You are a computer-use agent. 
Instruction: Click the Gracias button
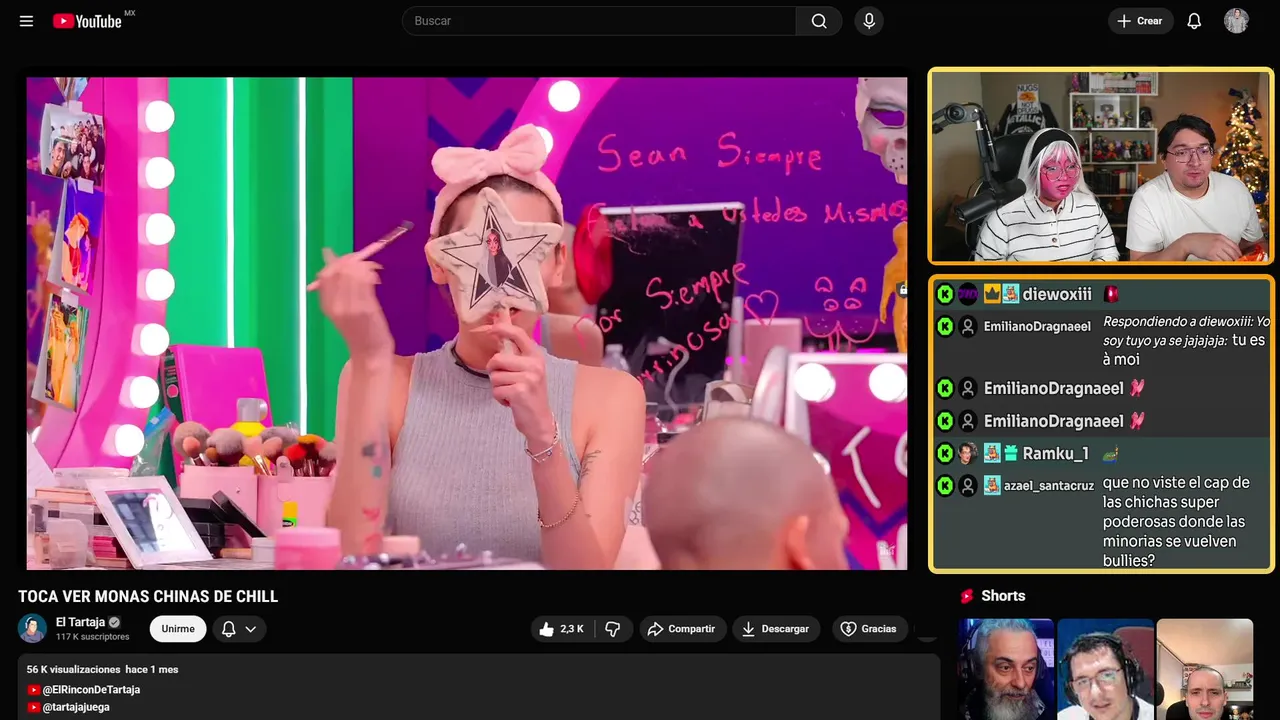point(868,629)
